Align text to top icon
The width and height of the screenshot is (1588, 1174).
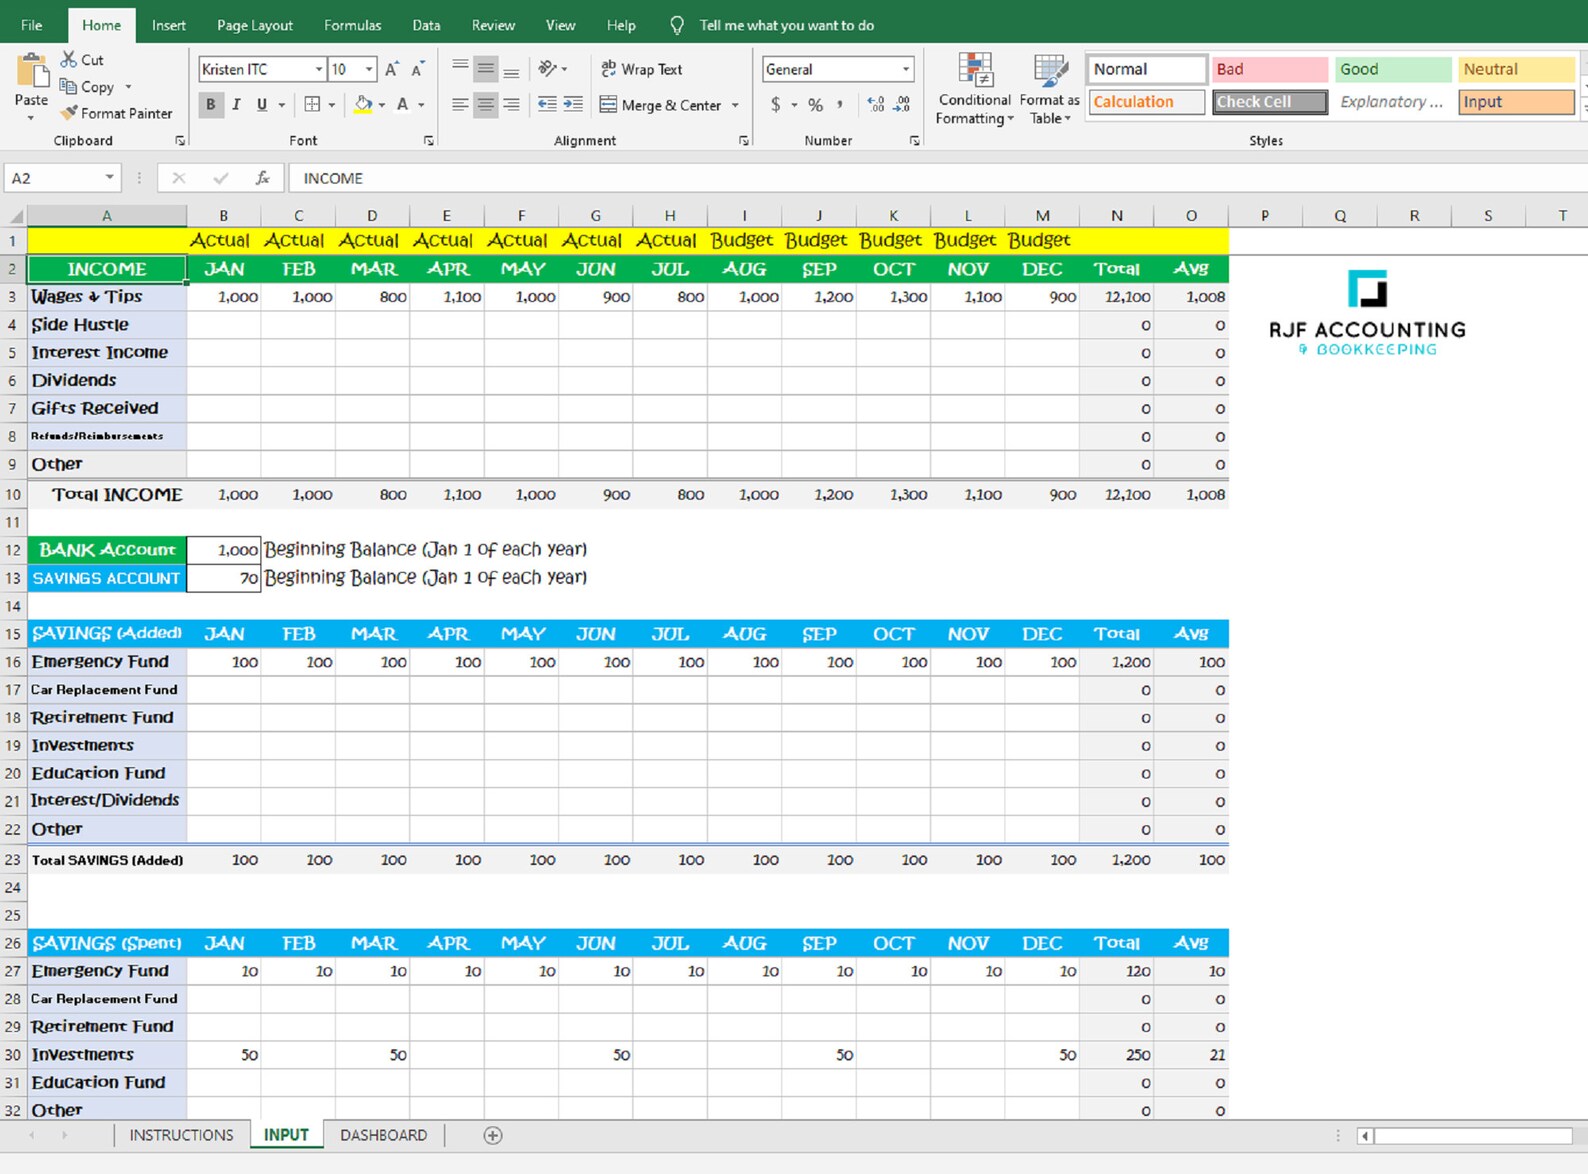[460, 68]
